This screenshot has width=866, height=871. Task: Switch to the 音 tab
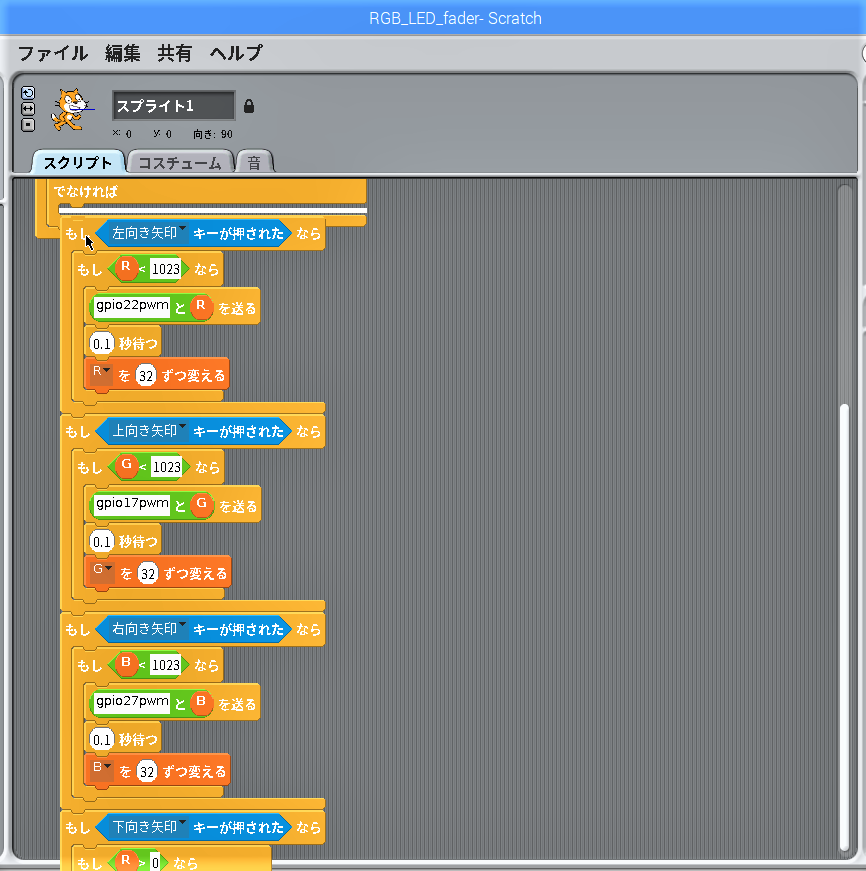[x=254, y=162]
